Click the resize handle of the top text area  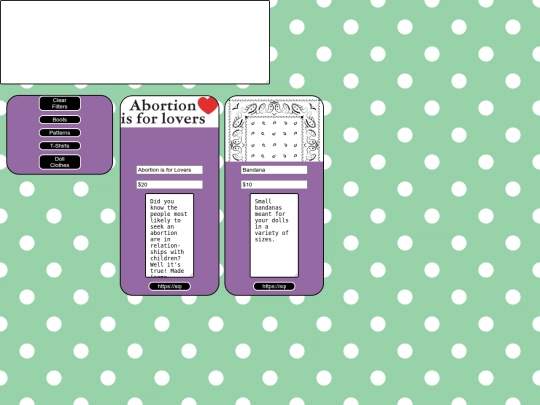click(267, 81)
